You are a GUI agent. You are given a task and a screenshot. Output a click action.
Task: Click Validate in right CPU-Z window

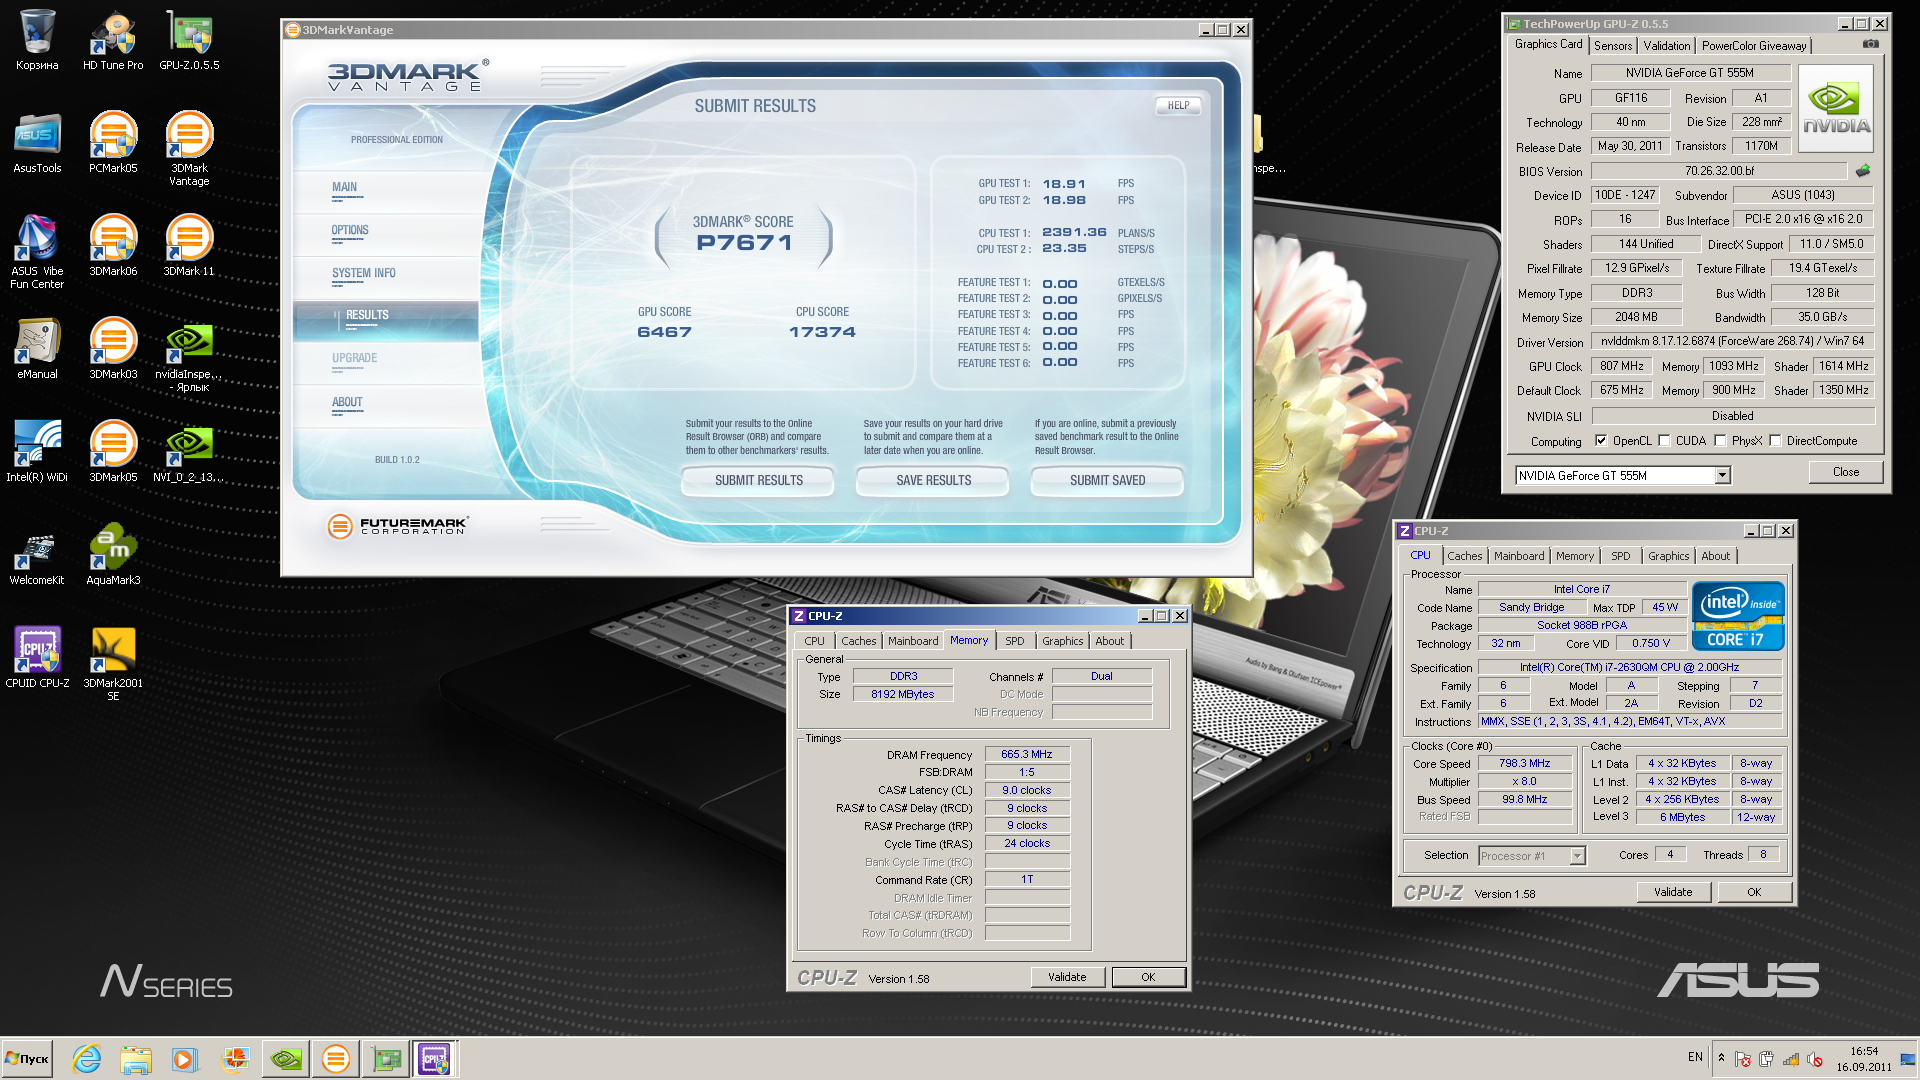point(1673,892)
